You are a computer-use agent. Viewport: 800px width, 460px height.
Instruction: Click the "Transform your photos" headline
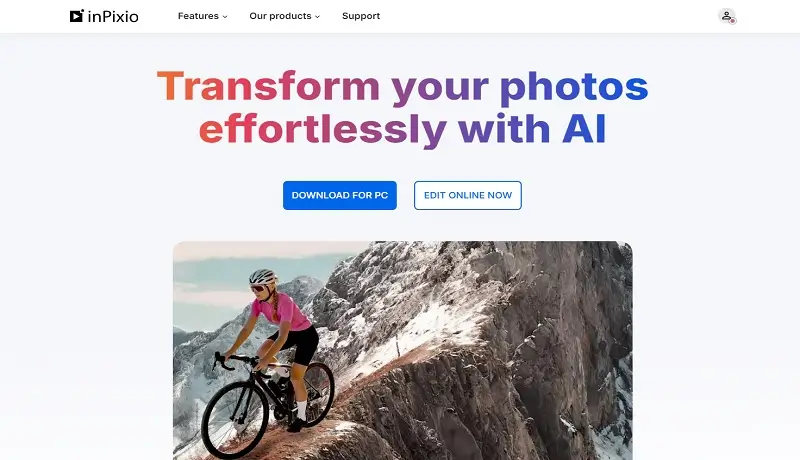(x=403, y=87)
